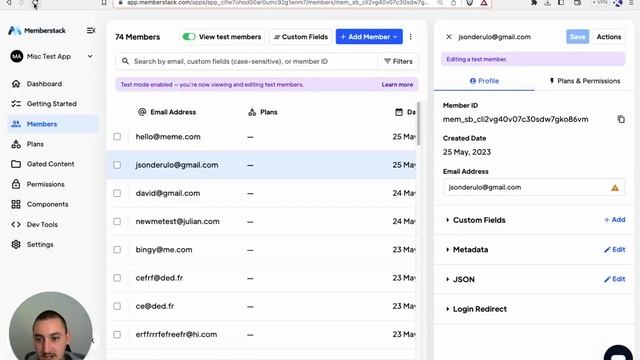Save the member changes
This screenshot has width=640, height=360.
click(x=578, y=37)
